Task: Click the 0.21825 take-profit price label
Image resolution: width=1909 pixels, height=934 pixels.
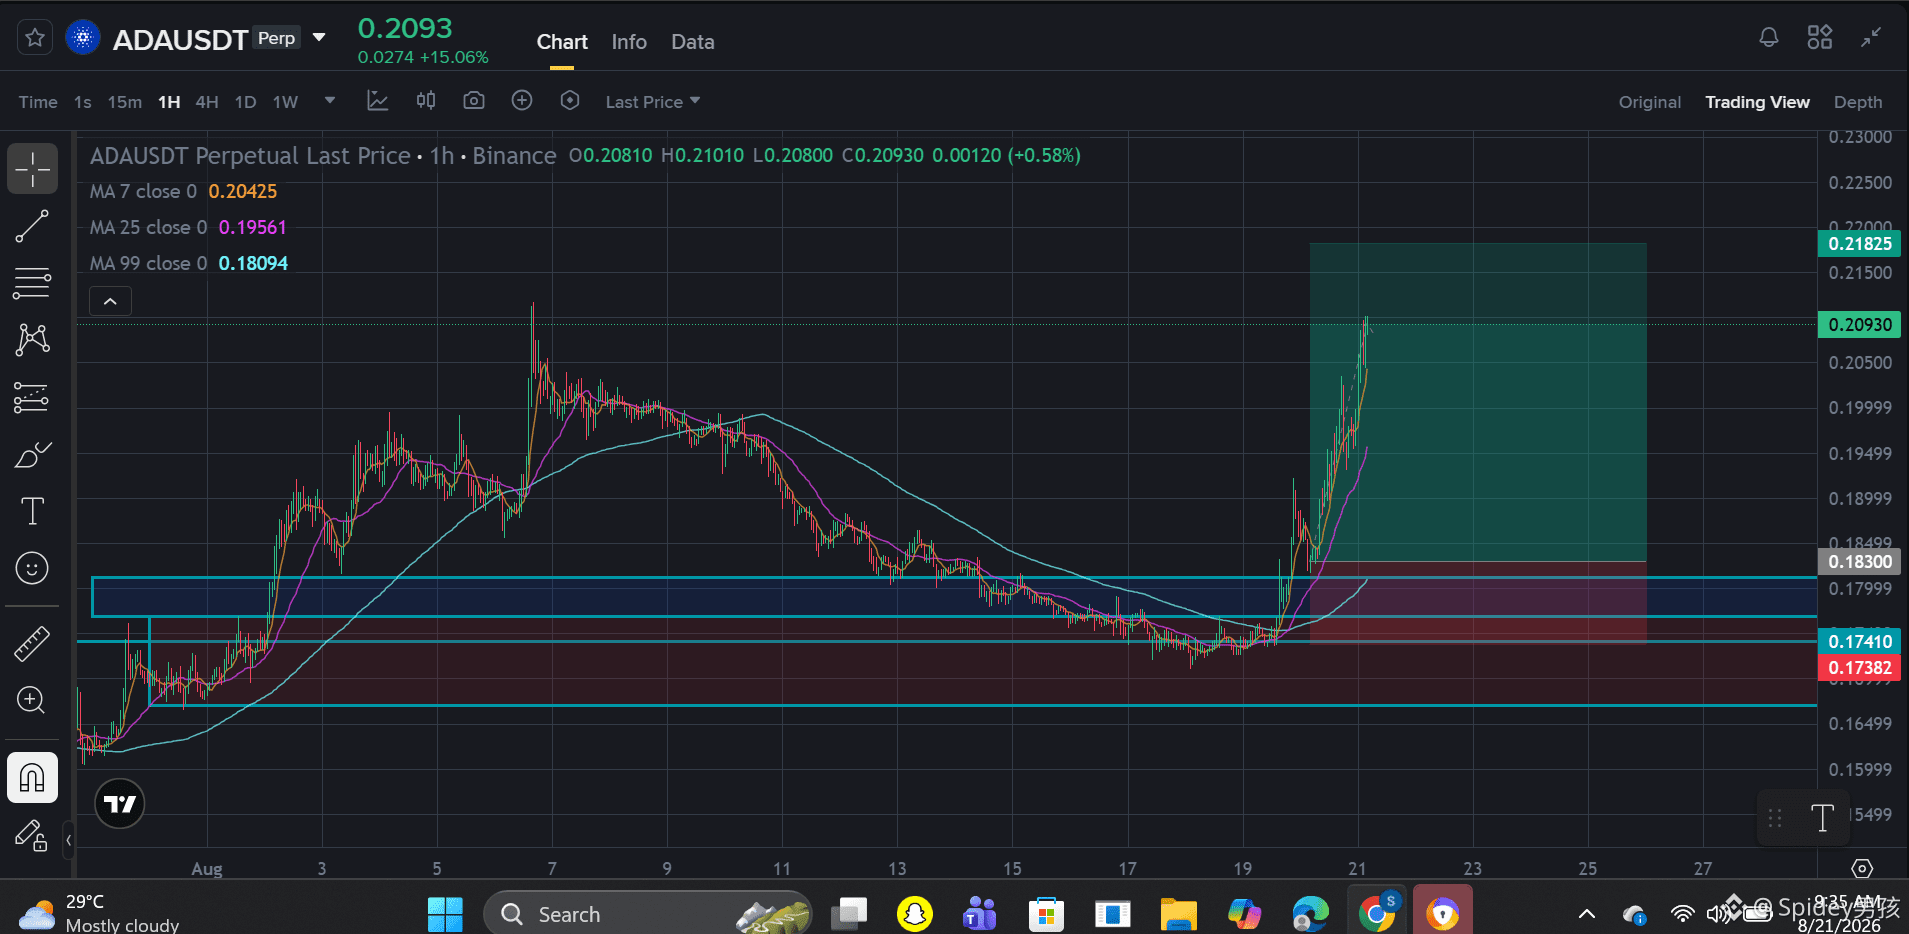Action: coord(1859,243)
